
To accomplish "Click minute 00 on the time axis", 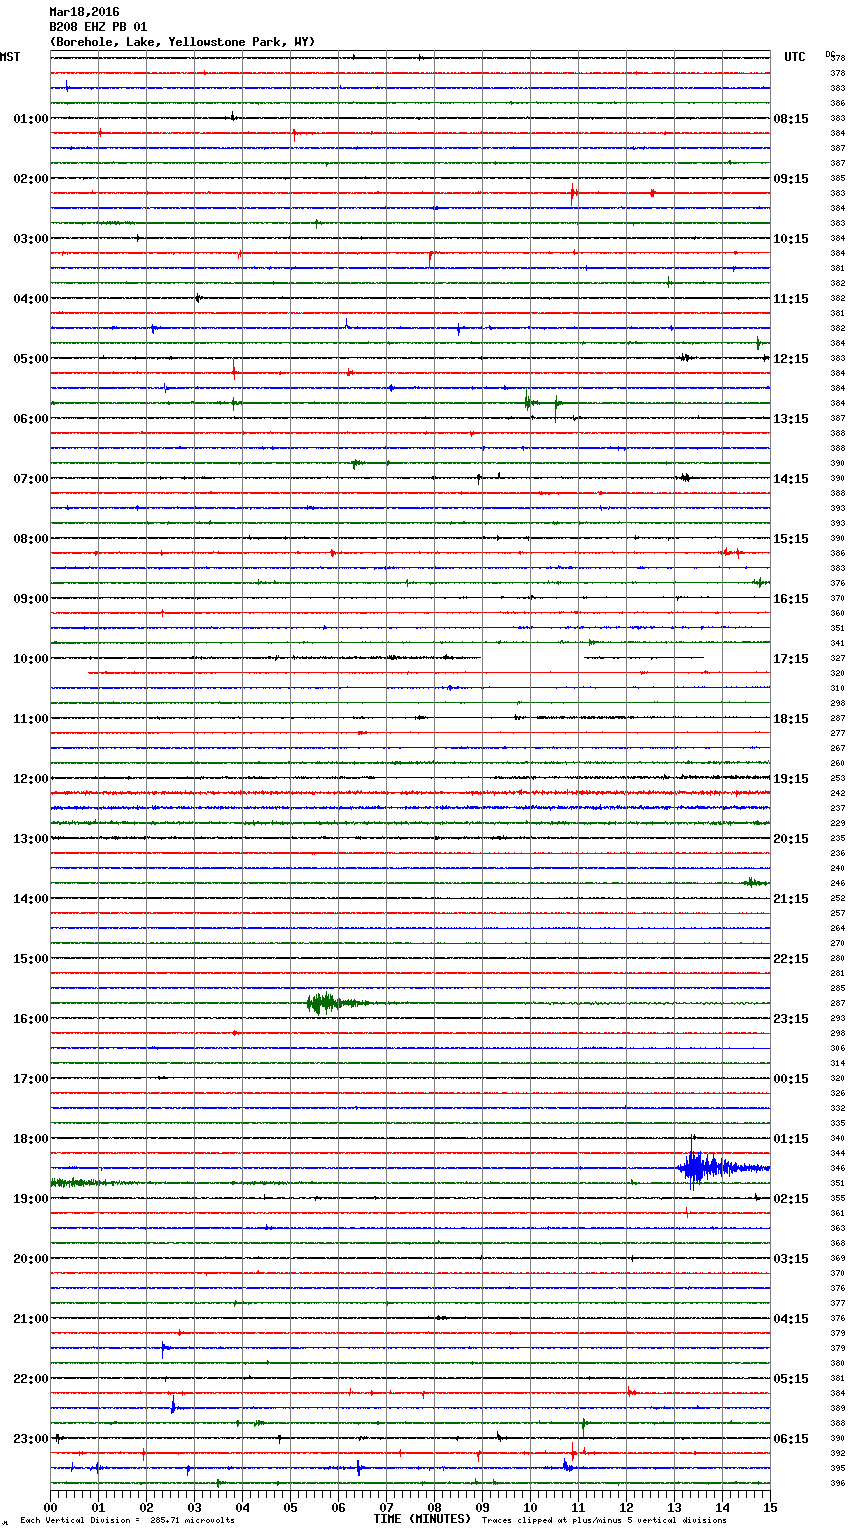I will click(x=50, y=1507).
